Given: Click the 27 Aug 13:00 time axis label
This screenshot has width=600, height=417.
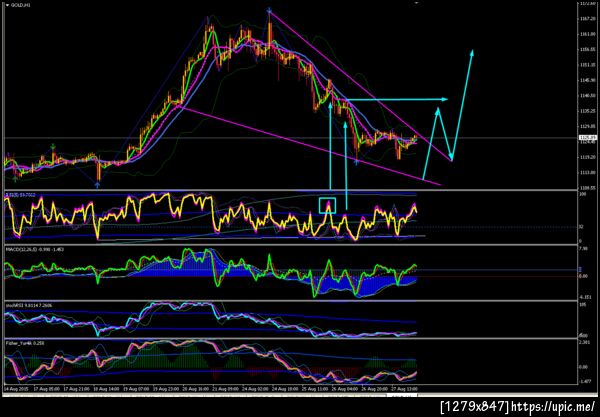Looking at the screenshot, I should [x=405, y=389].
